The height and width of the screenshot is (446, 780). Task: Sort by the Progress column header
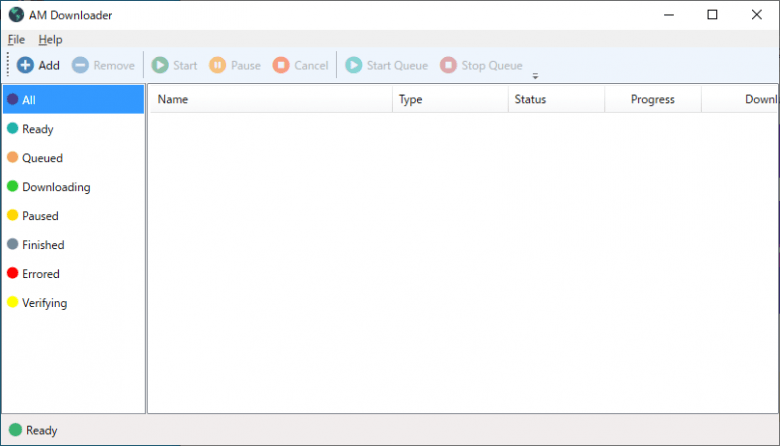point(653,99)
